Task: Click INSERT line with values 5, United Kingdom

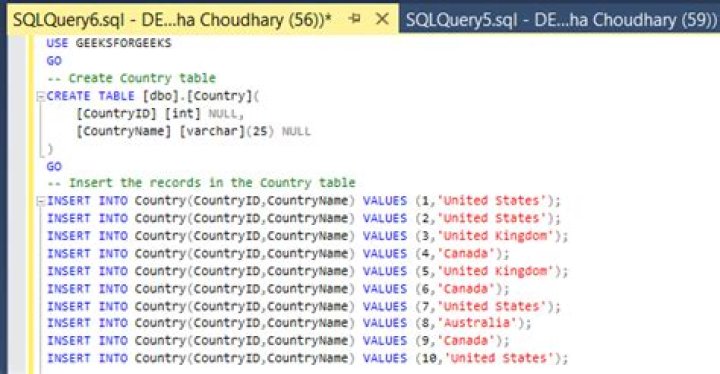Action: point(307,271)
